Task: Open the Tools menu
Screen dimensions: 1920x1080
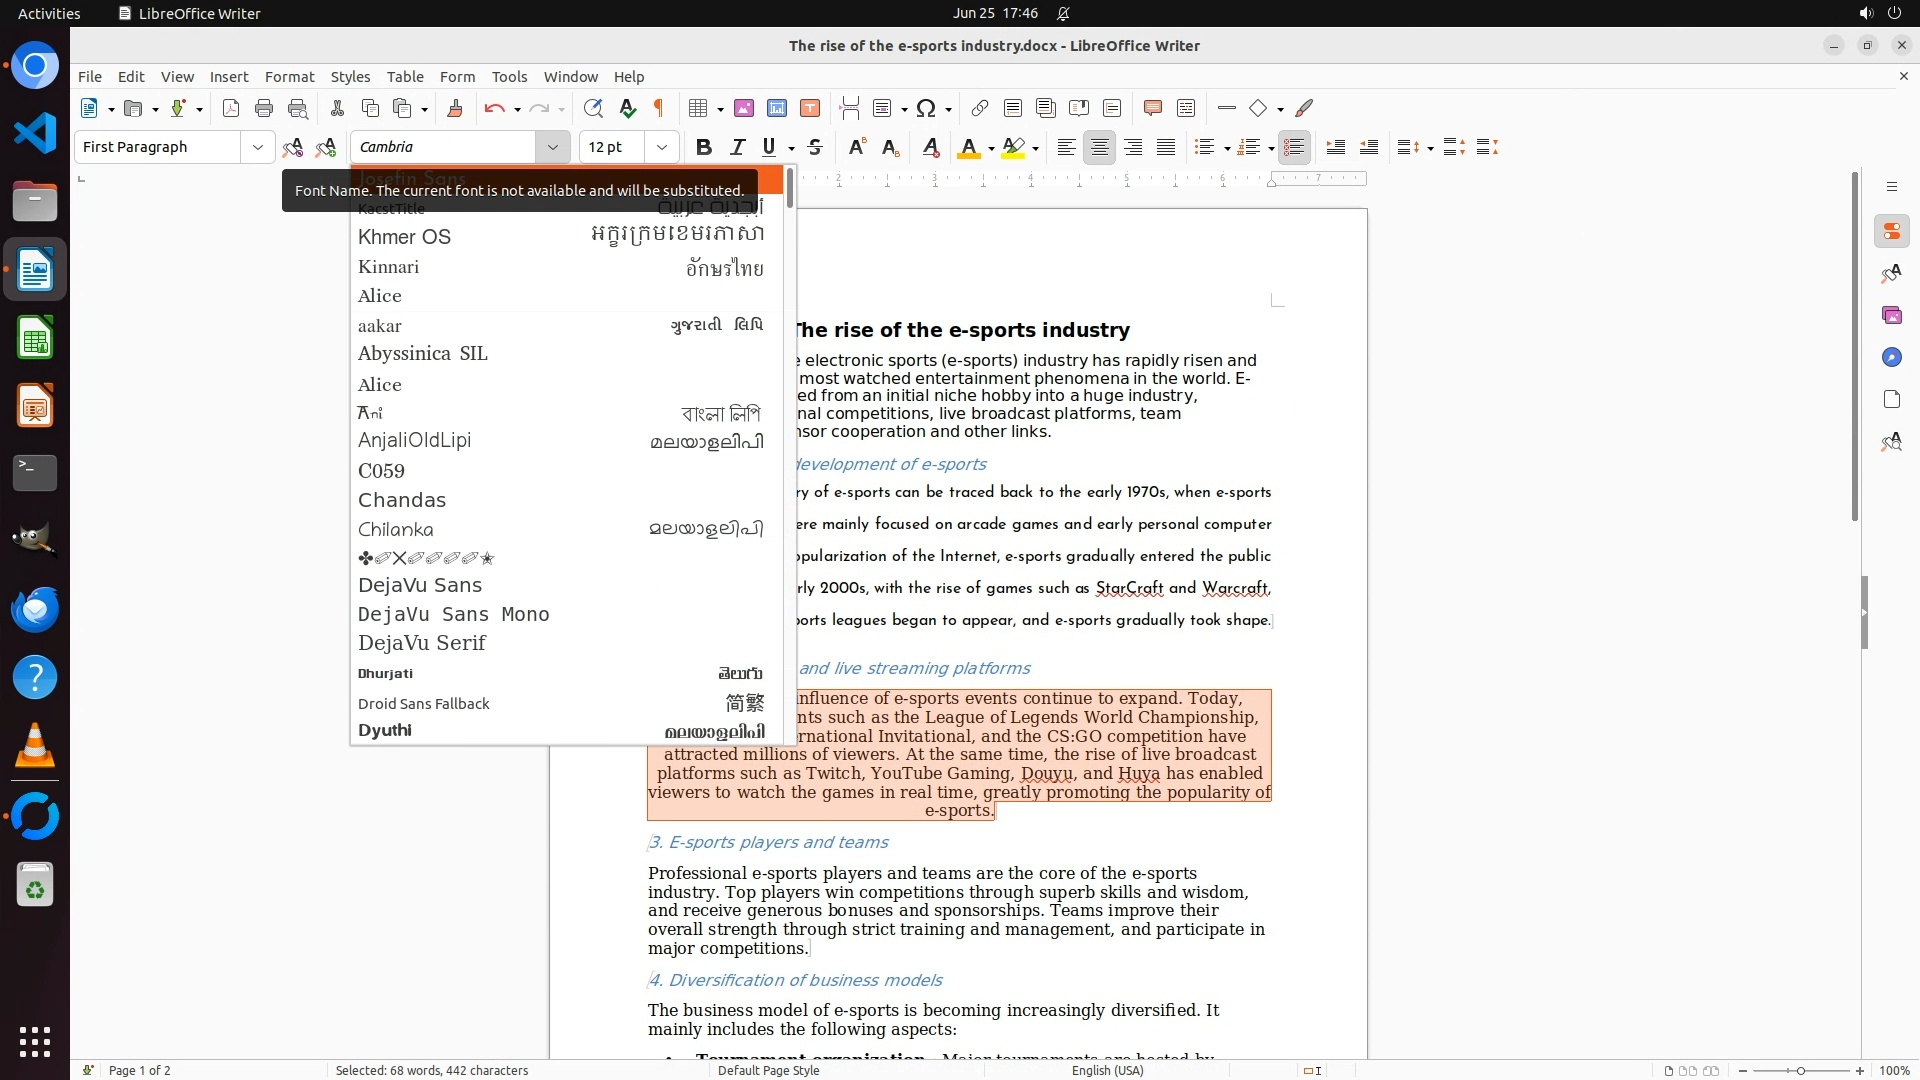Action: tap(509, 77)
